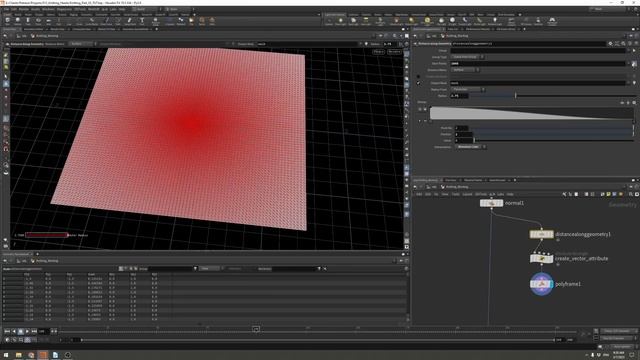The image size is (640, 360).
Task: Select the Torus shelf tool
Action: pyautogui.click(x=38, y=21)
